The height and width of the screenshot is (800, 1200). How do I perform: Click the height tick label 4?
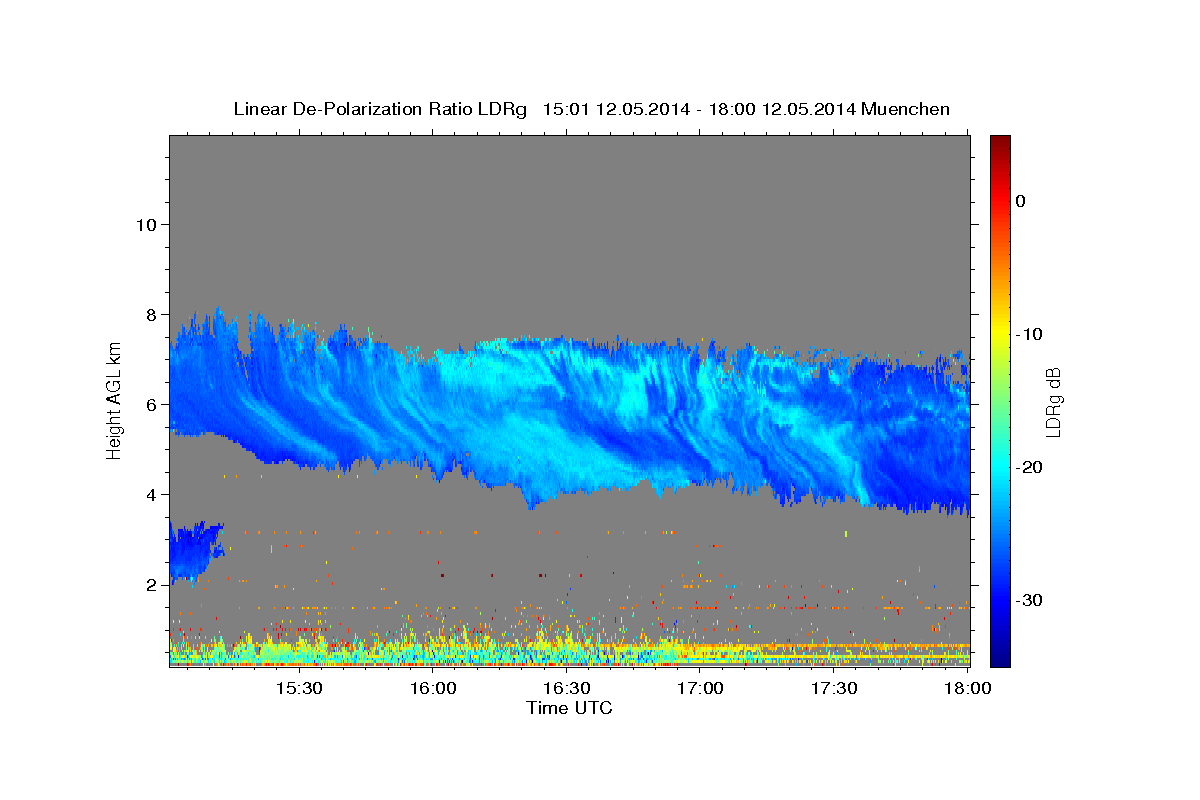coord(152,494)
